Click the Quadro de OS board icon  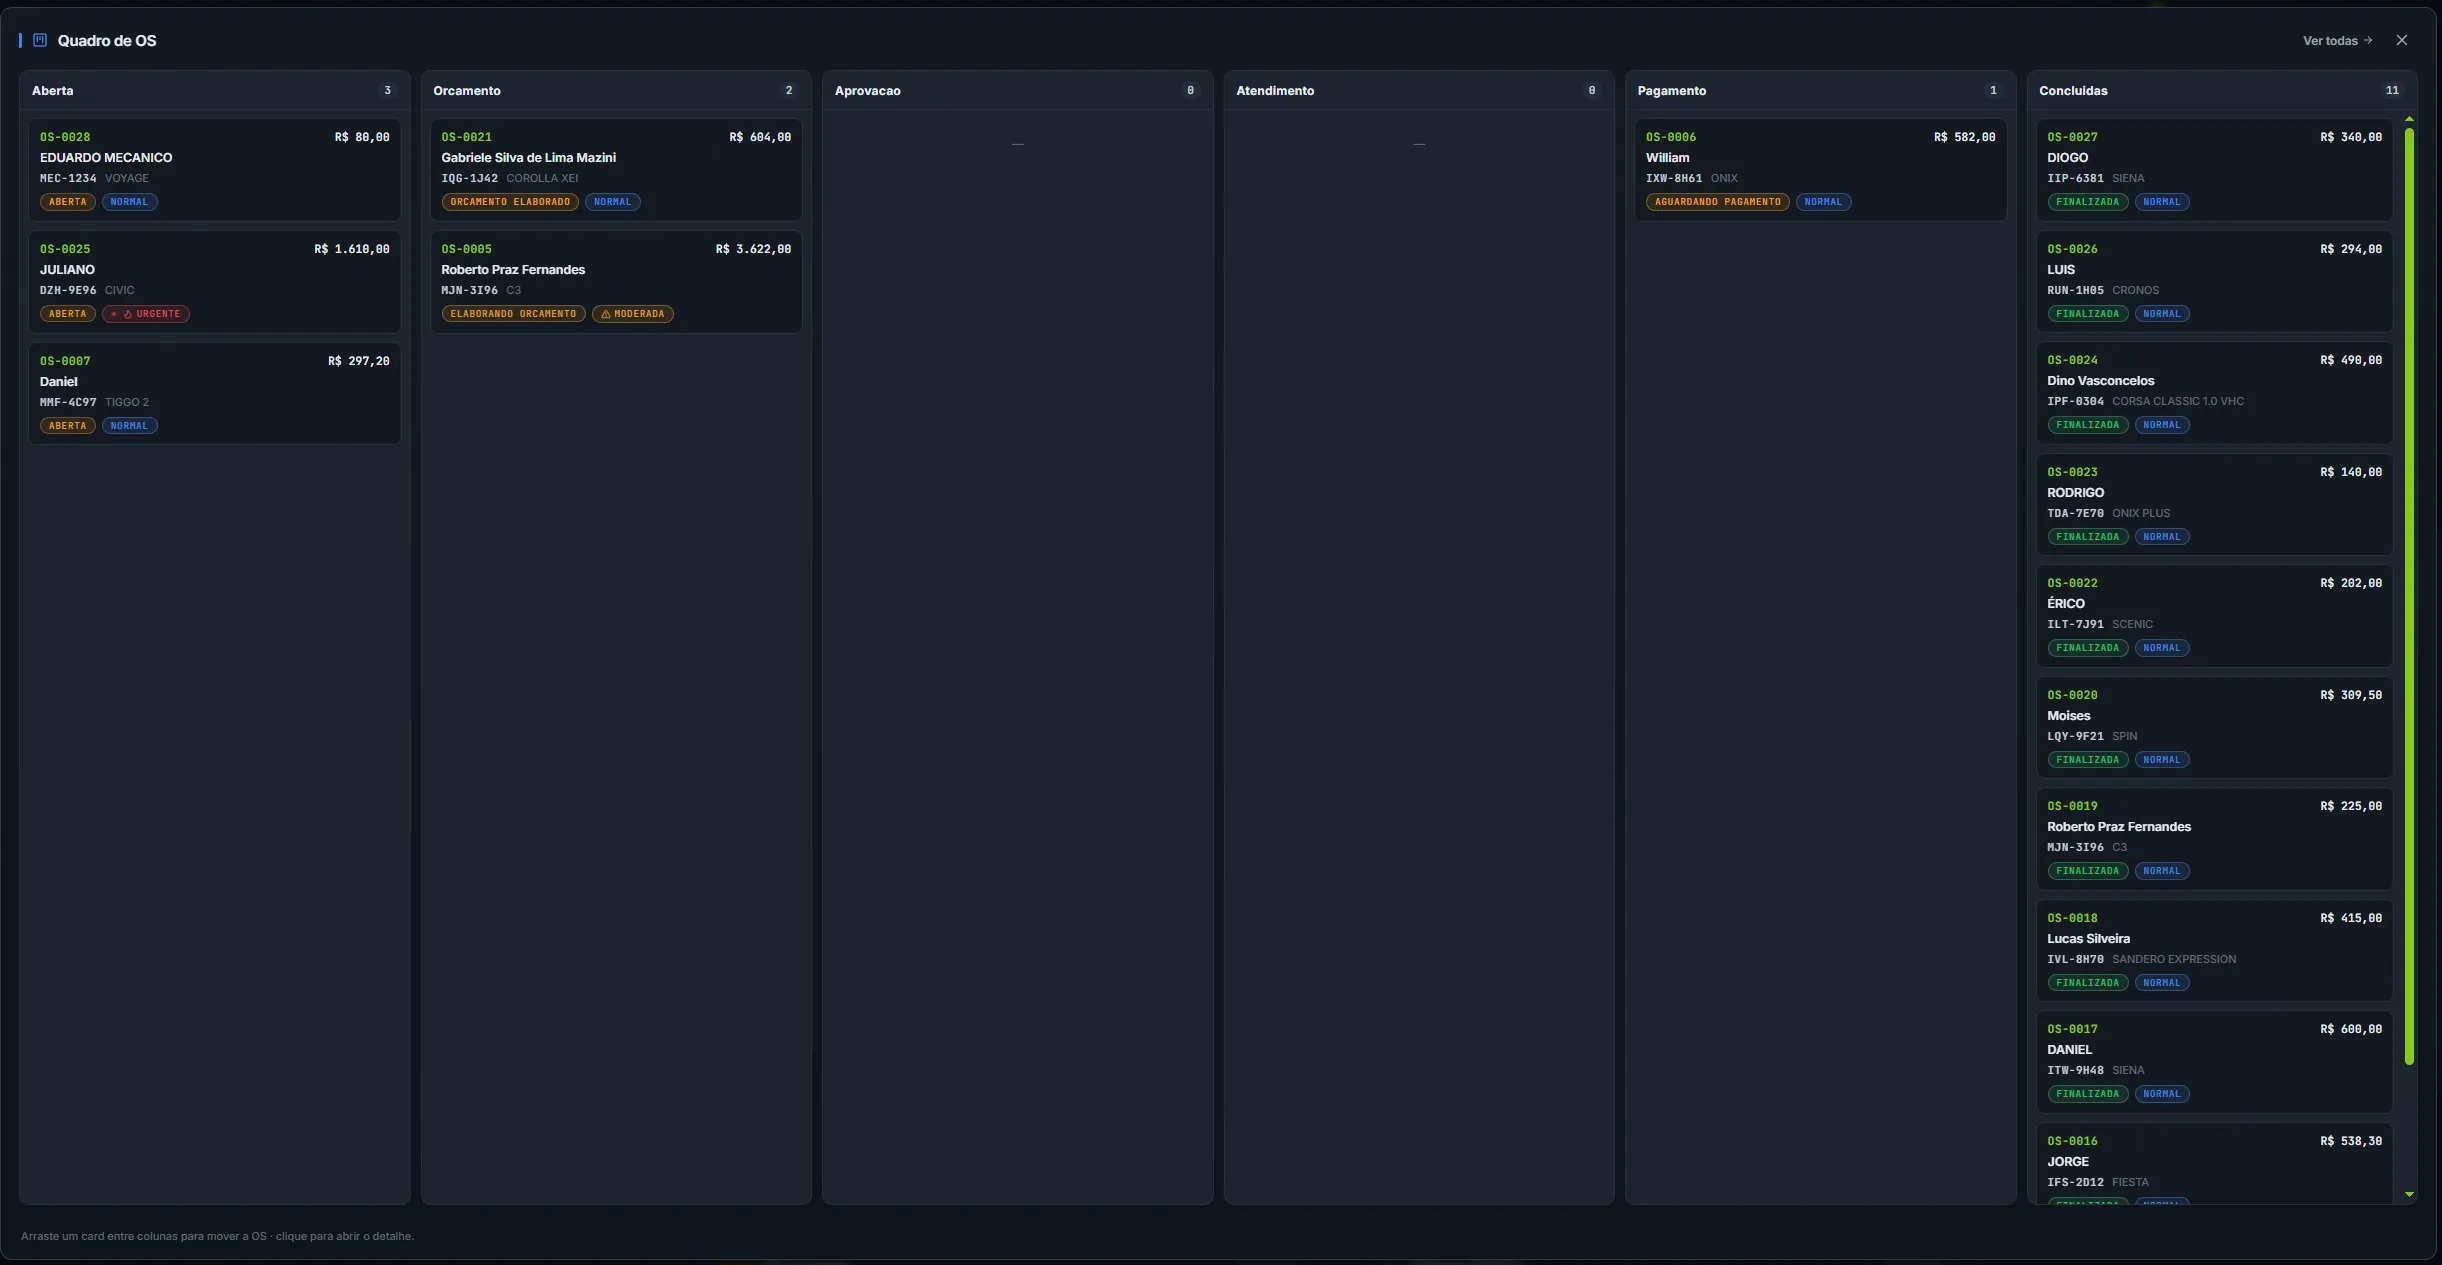click(40, 40)
